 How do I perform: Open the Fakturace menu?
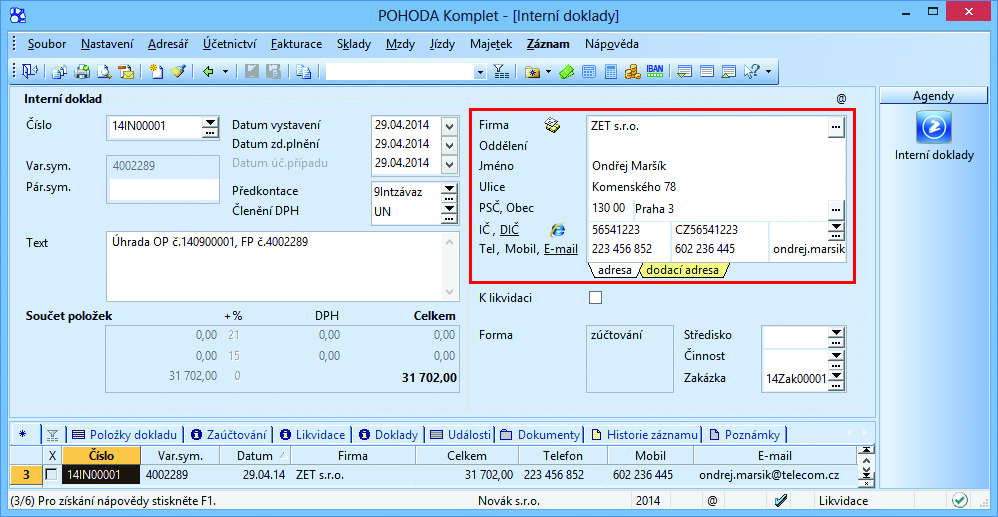pyautogui.click(x=296, y=45)
